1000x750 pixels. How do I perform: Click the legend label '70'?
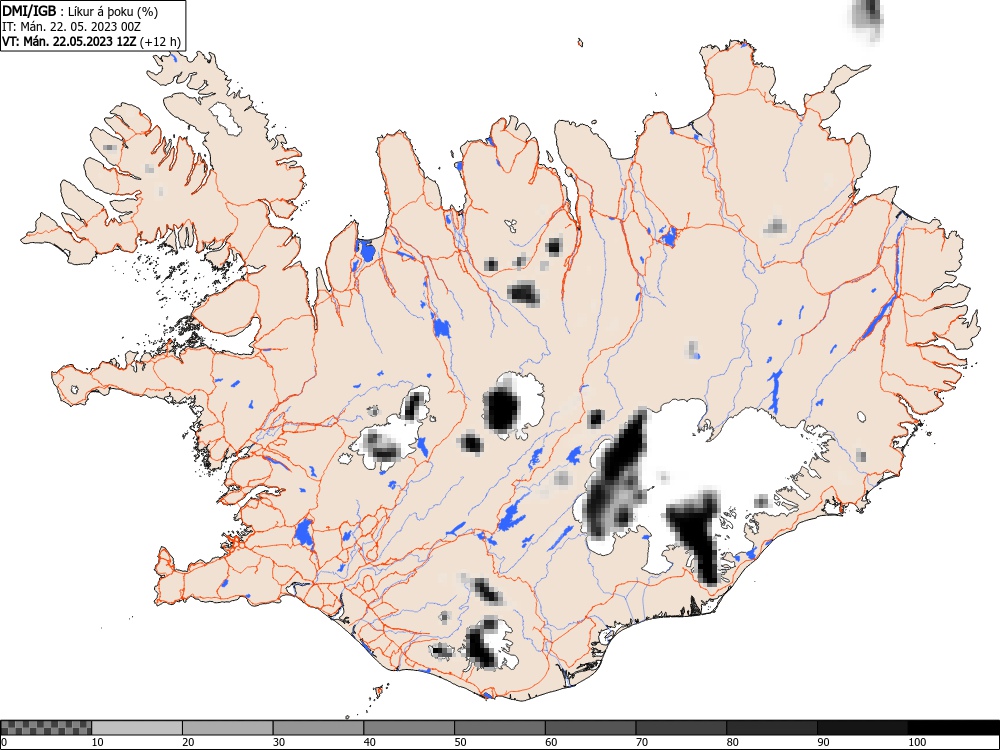[x=641, y=742]
